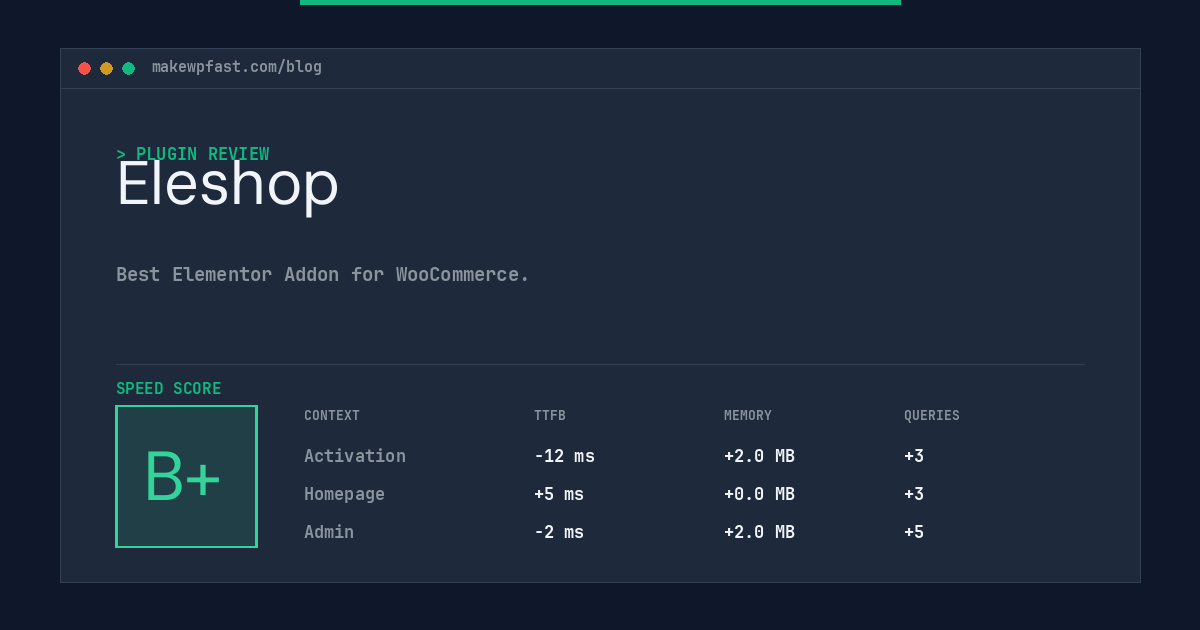This screenshot has width=1200, height=630.
Task: Click the Activation queries value +3
Action: [x=914, y=456]
